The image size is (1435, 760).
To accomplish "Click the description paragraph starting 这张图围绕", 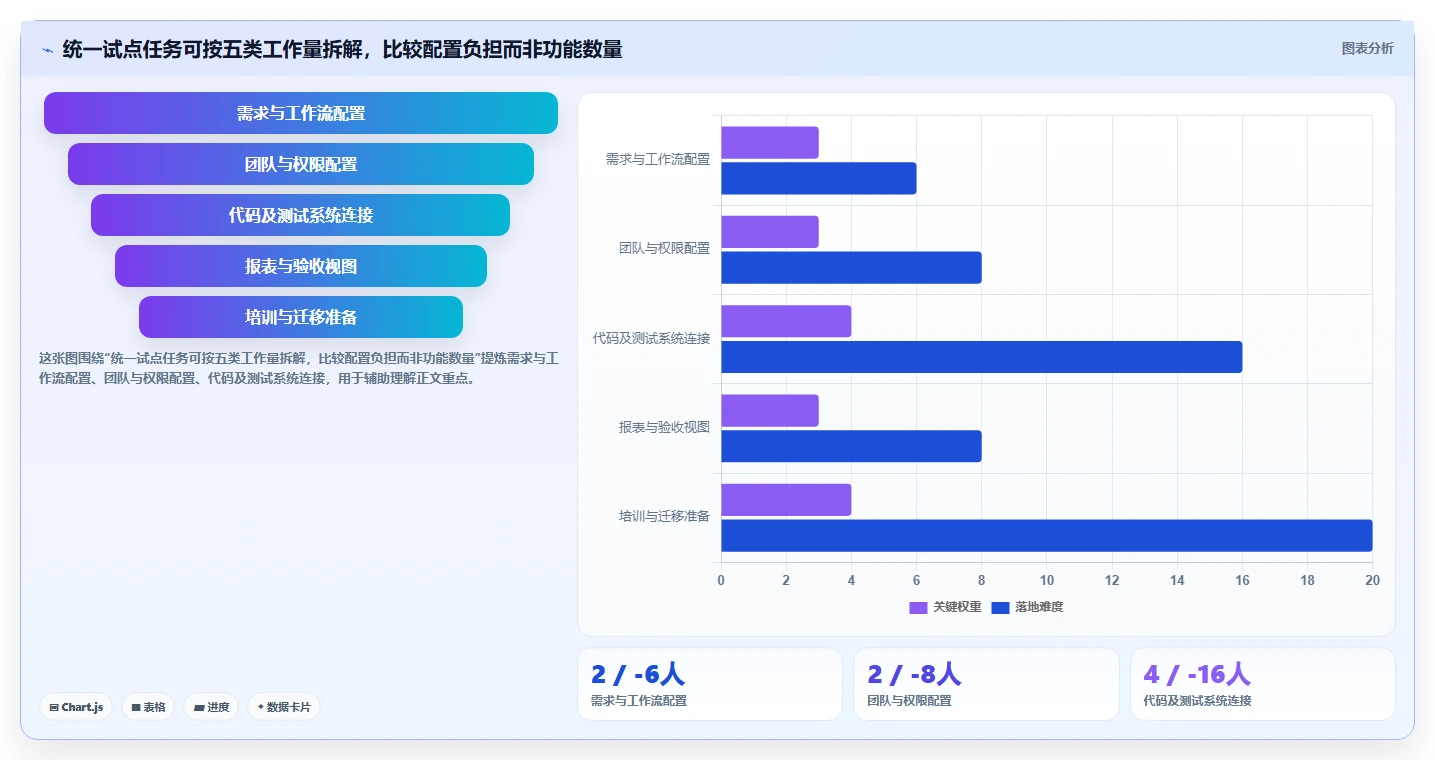I will pos(298,368).
